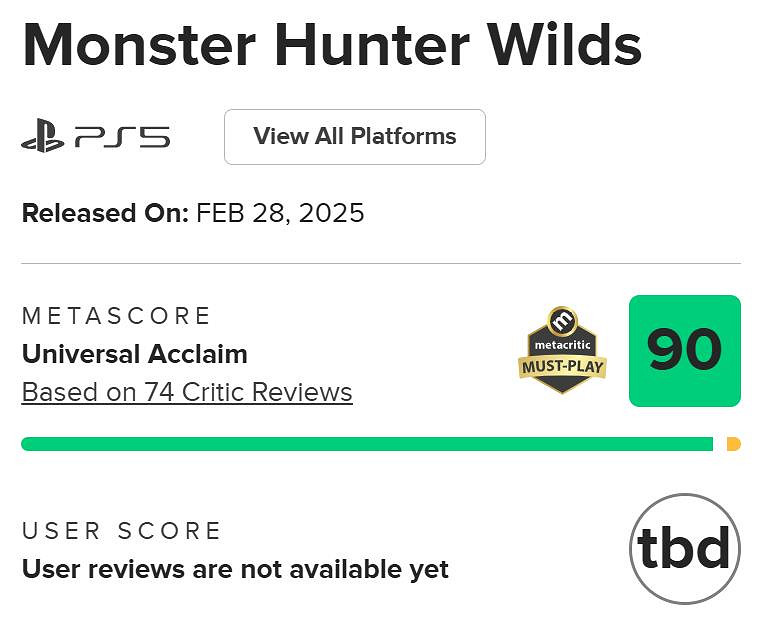The height and width of the screenshot is (621, 758).
Task: Click the Universal Acclaim text
Action: (x=134, y=354)
